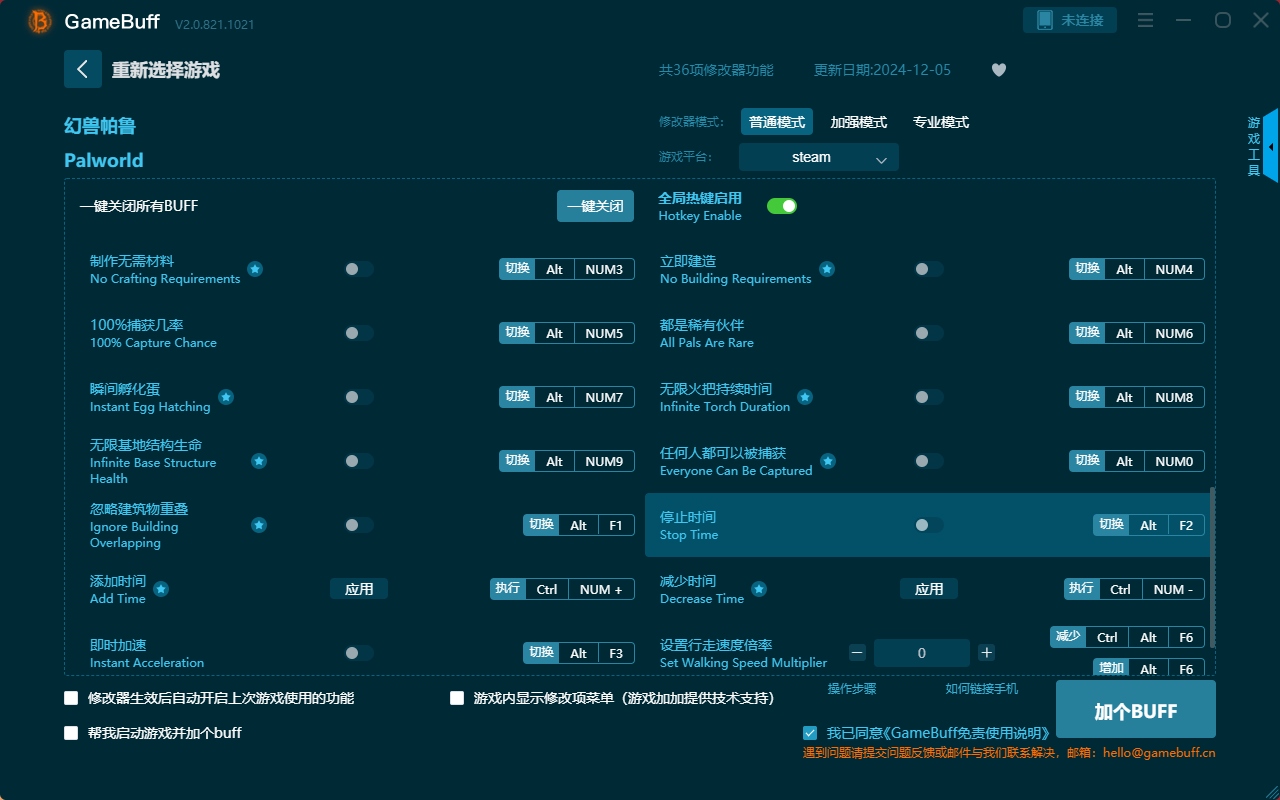1280x800 pixels.
Task: Enable the global hotkey toggle
Action: pos(782,205)
